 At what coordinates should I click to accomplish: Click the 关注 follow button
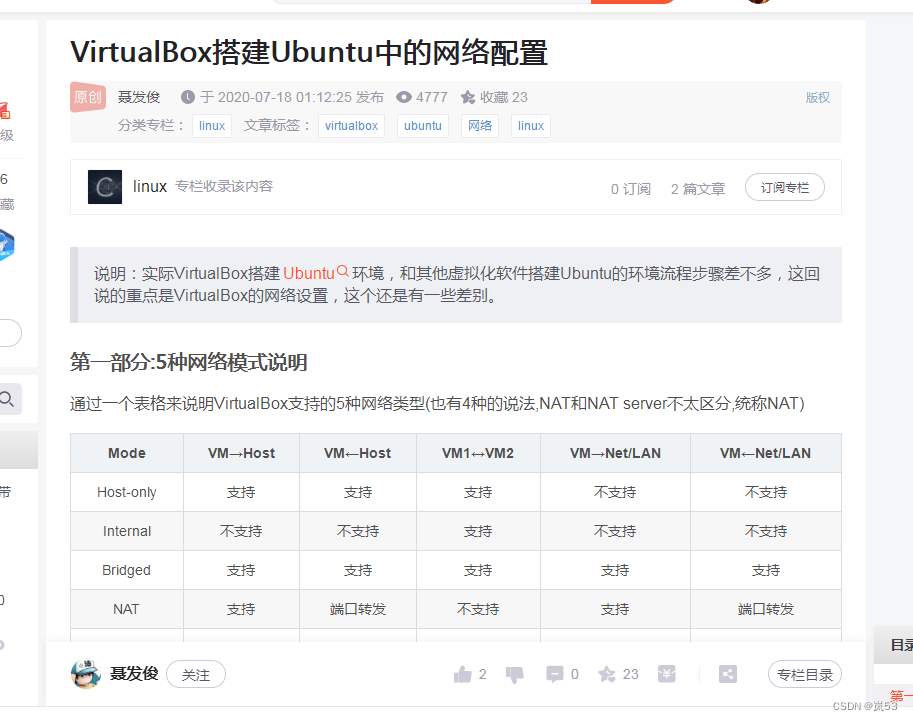196,674
